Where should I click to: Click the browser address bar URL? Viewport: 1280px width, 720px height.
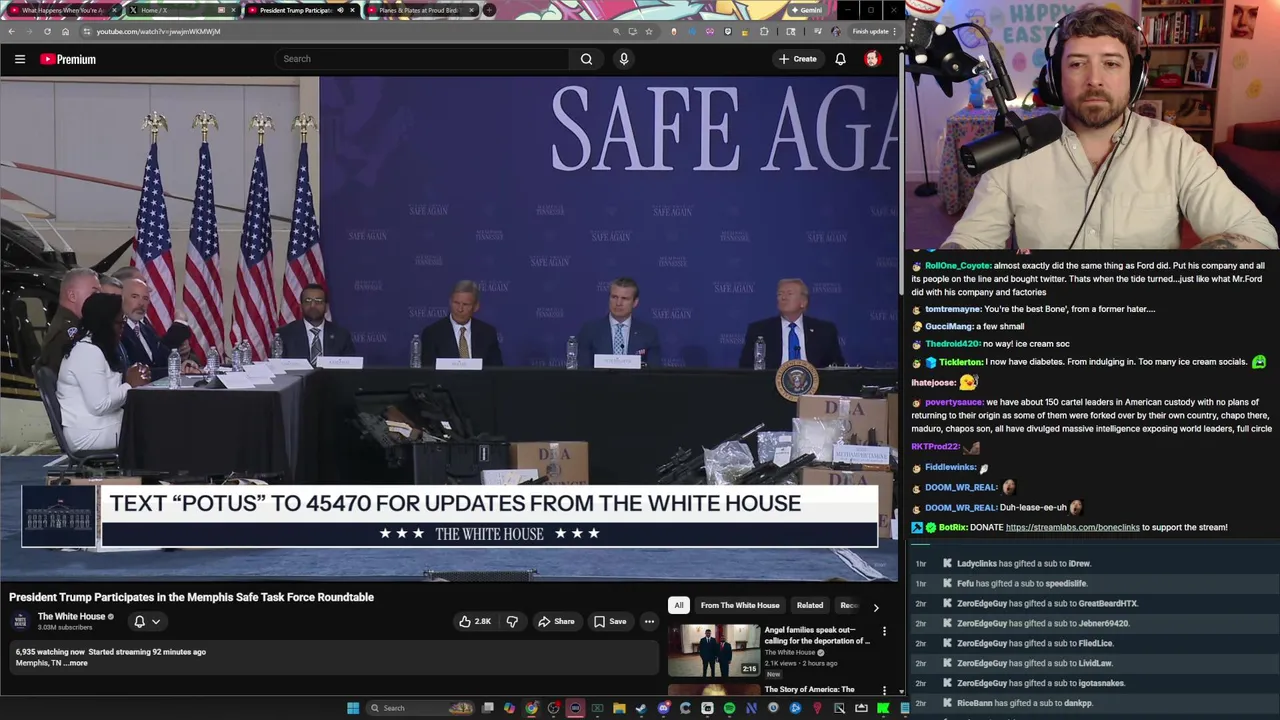pyautogui.click(x=158, y=31)
